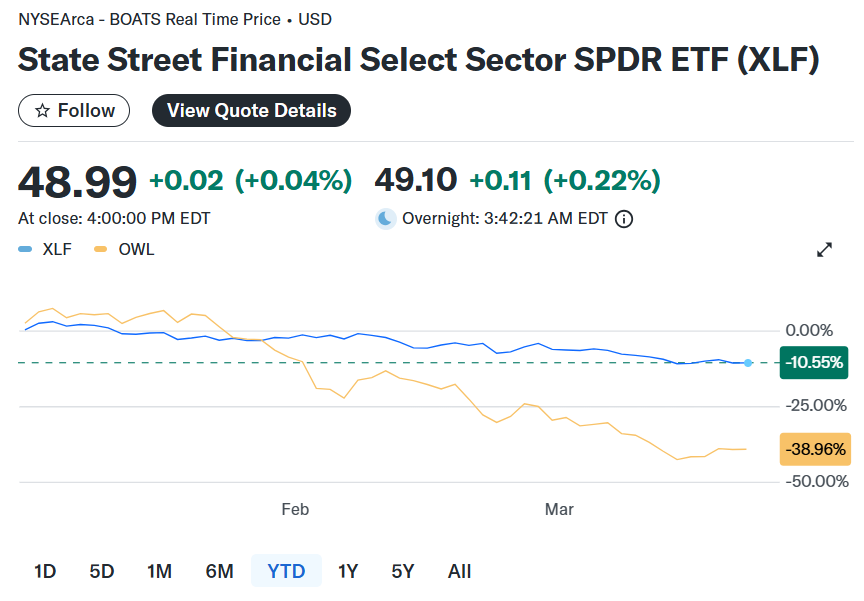Expand chart to full screen
Screen dimensions: 864x601
click(x=825, y=250)
